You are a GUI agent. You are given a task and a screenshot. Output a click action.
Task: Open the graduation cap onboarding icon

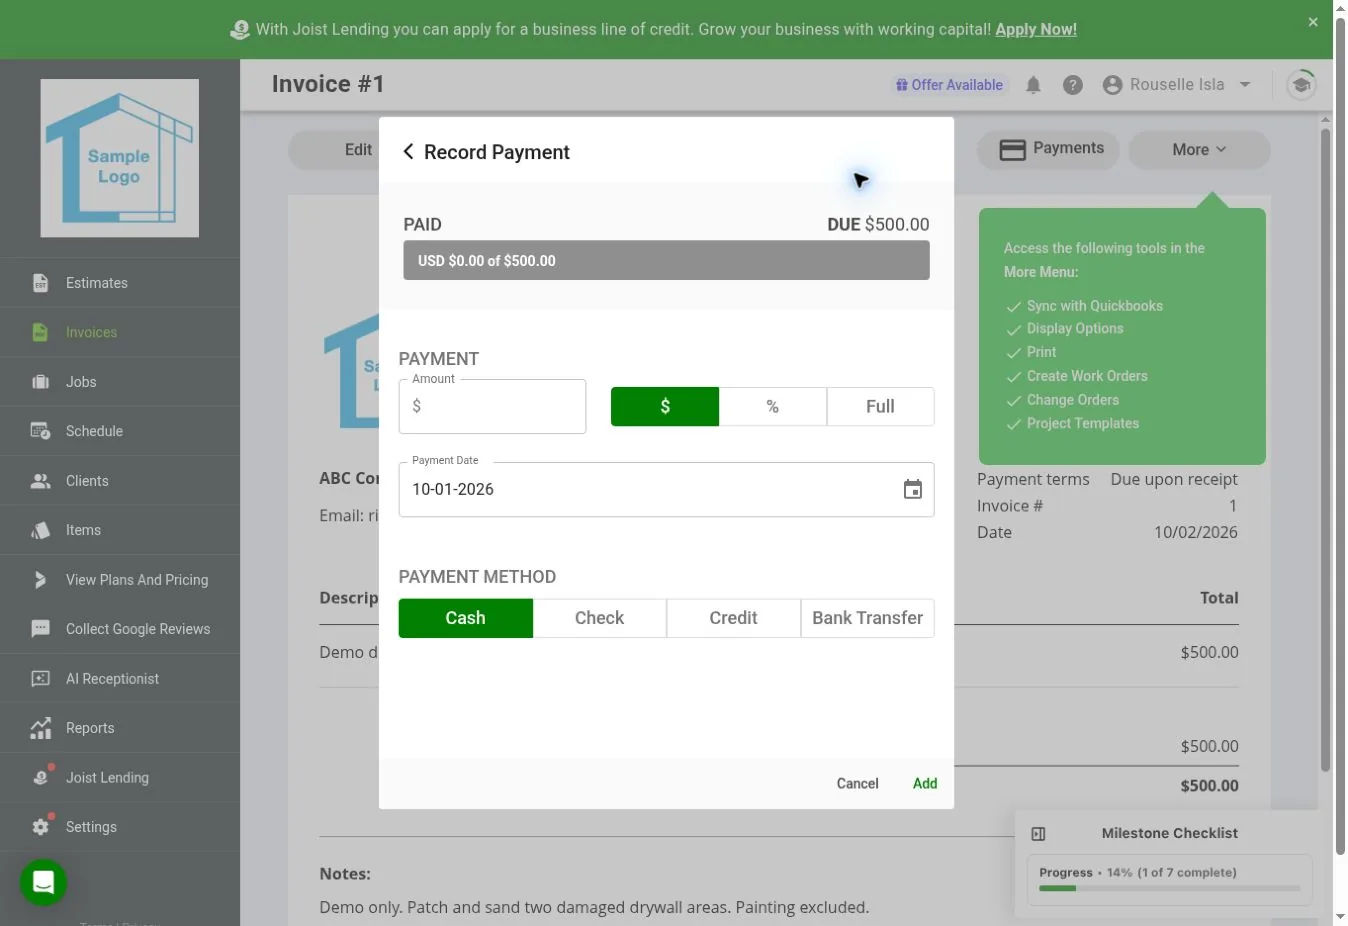tap(1301, 85)
